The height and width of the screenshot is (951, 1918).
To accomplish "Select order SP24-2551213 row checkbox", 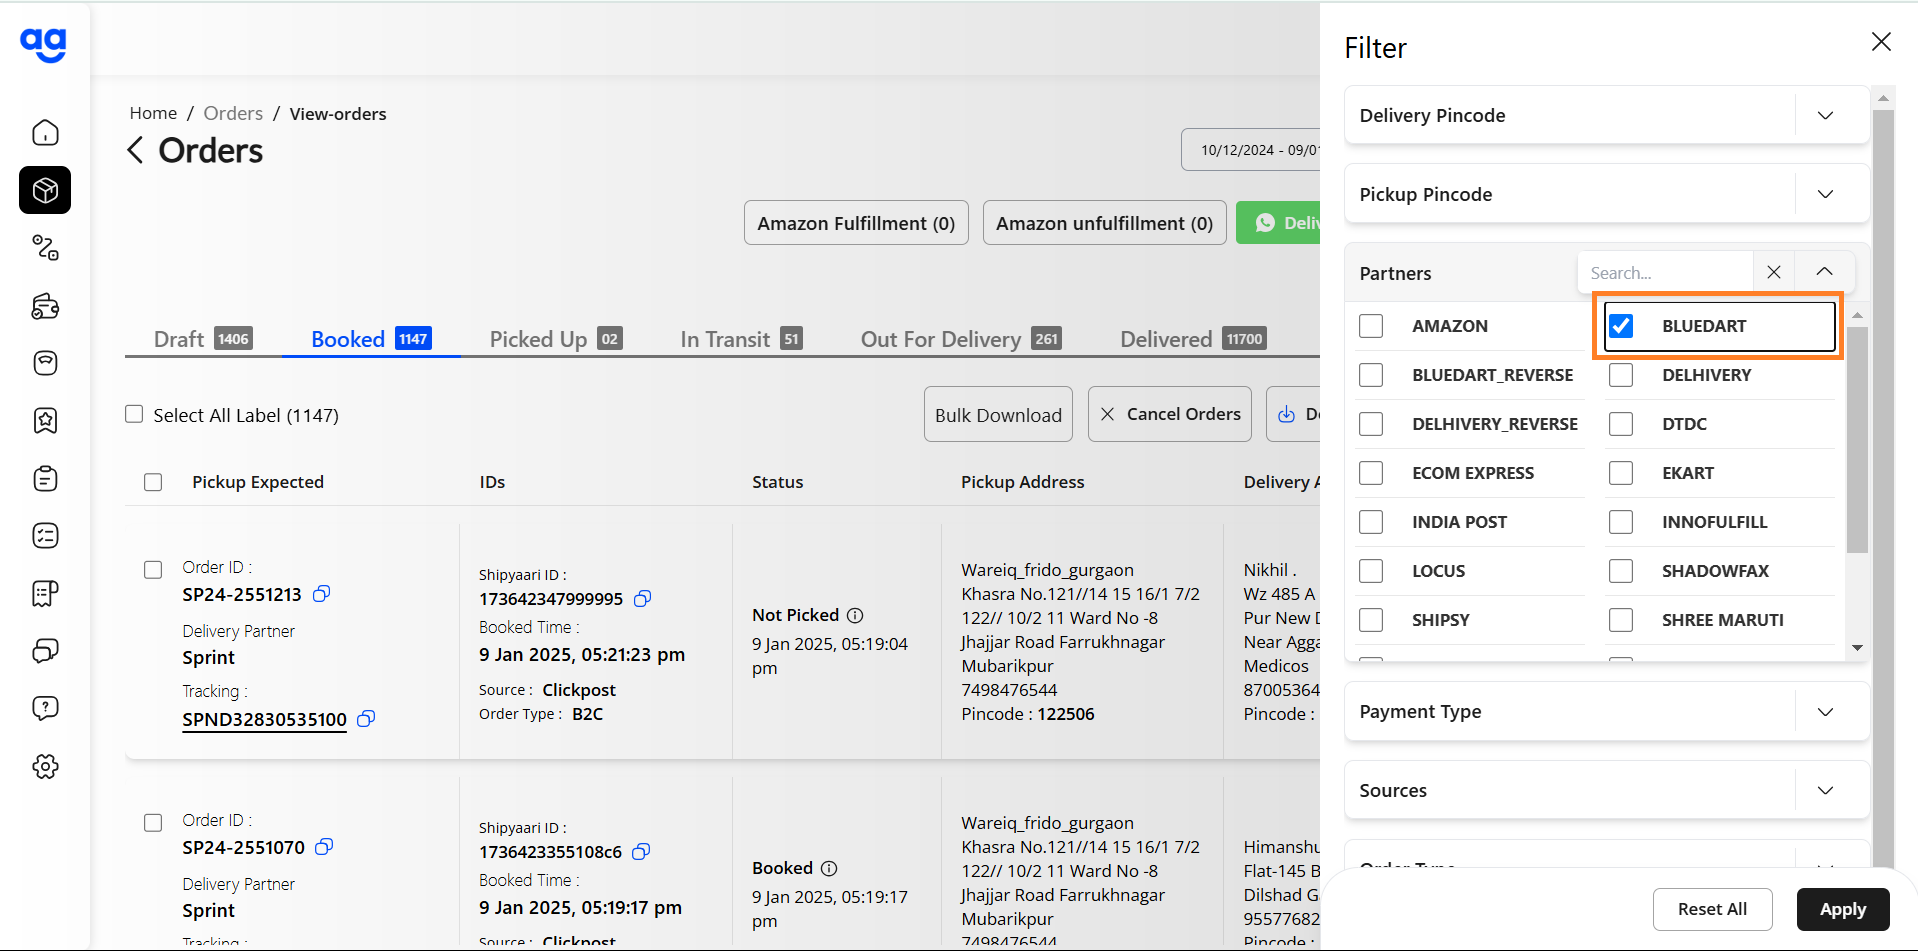I will (x=153, y=570).
